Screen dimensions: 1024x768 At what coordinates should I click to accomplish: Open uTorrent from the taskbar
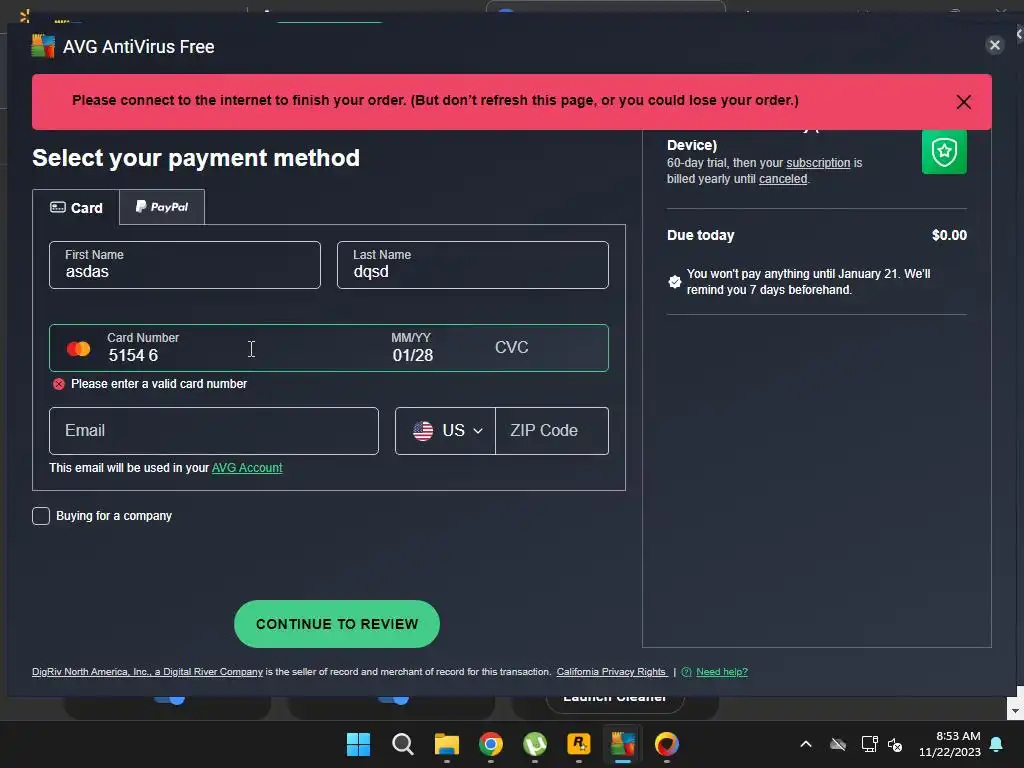535,744
